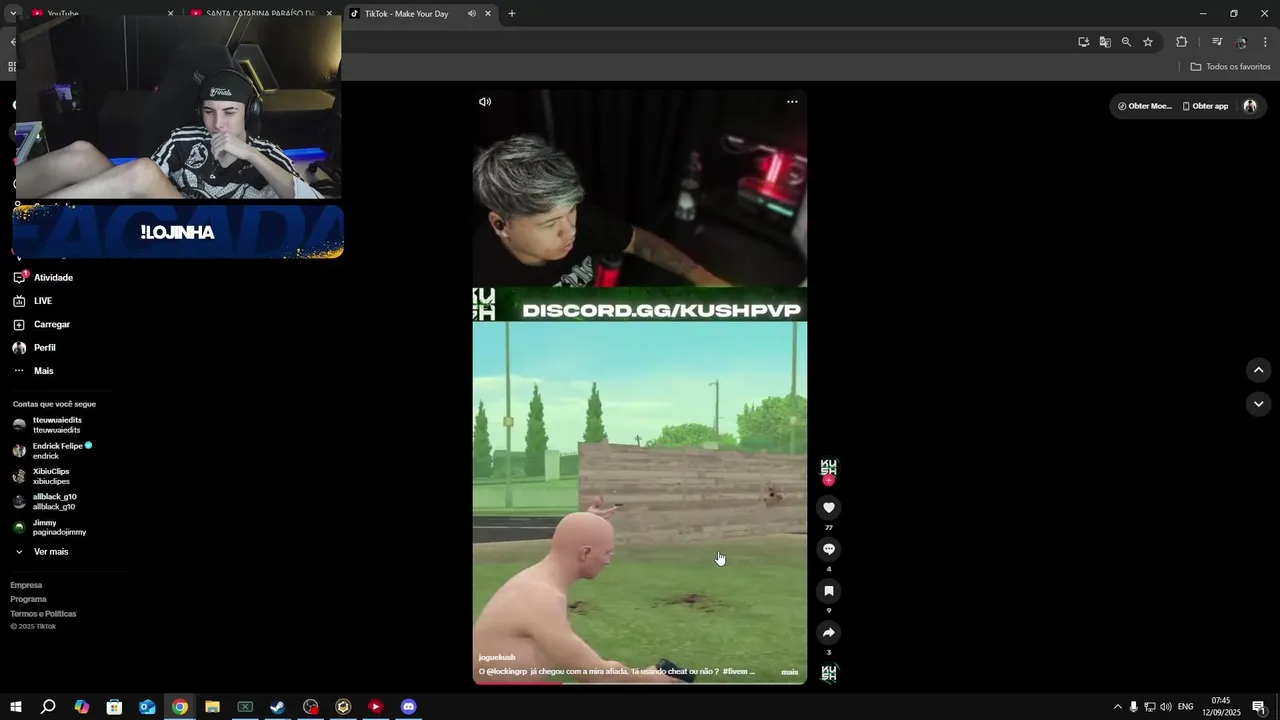Screen dimensions: 1280x720
Task: Seek the video progress bar at bottom
Action: (640, 683)
